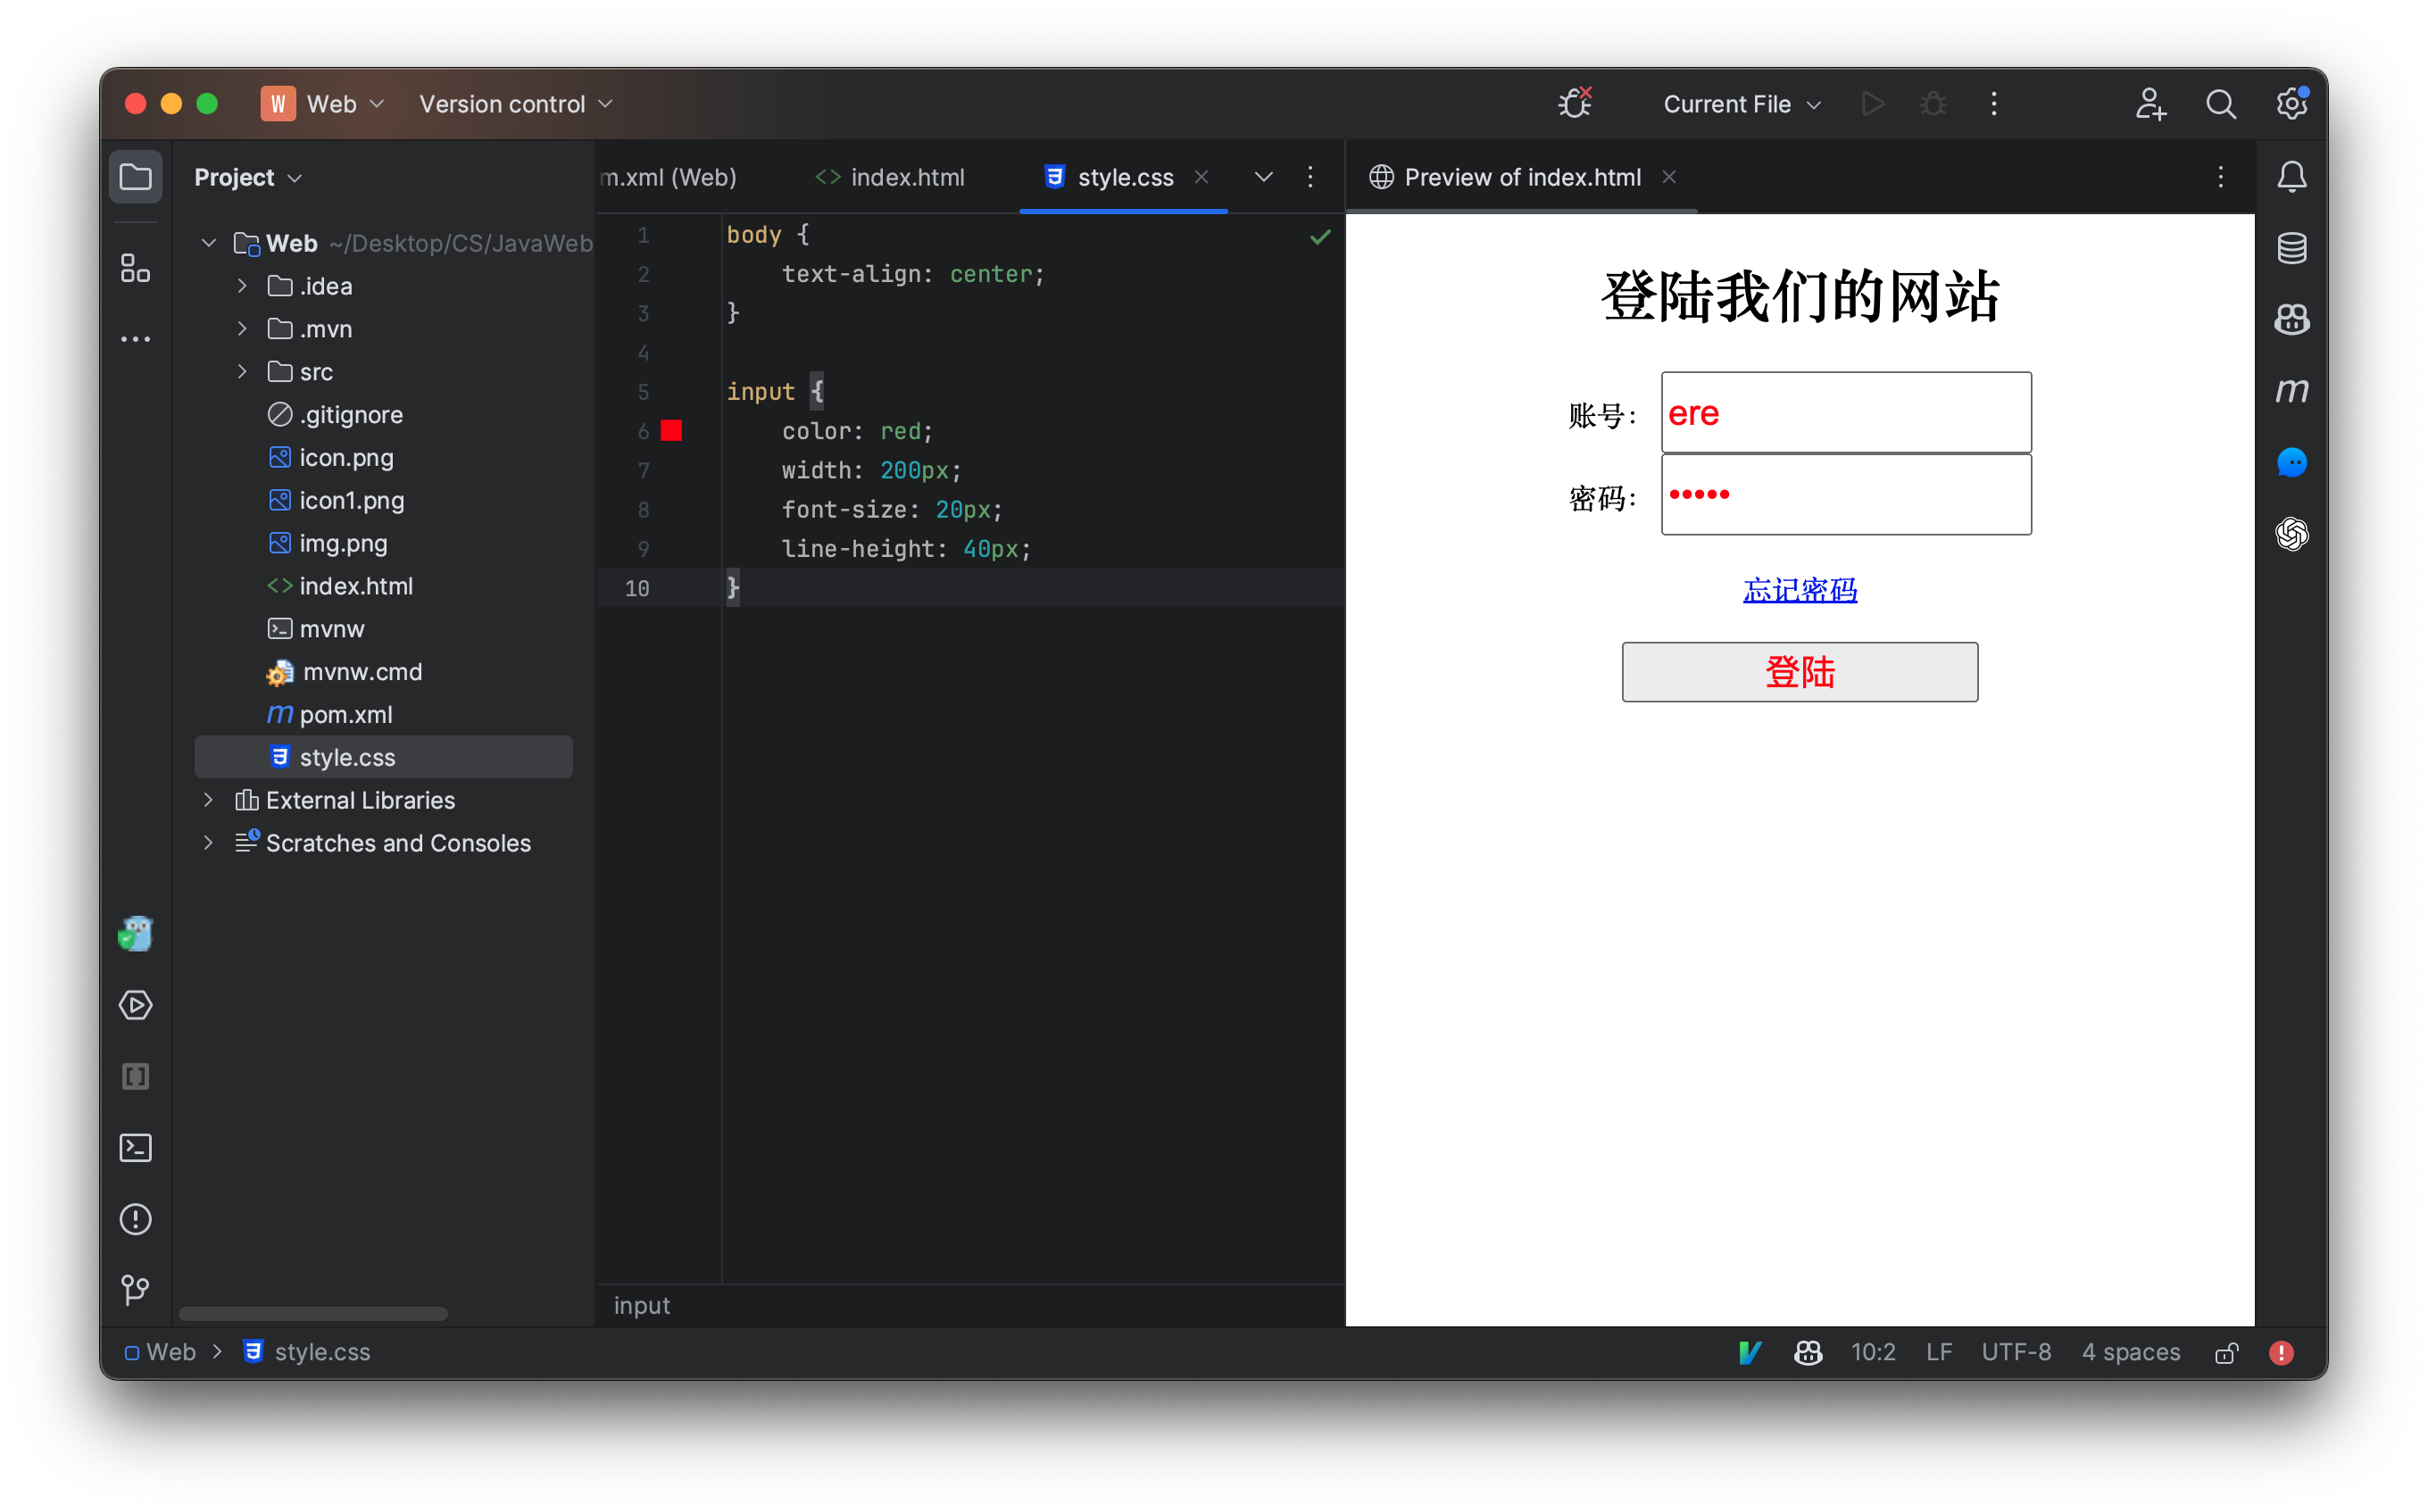Open the Maven panel icon on right sidebar
The image size is (2428, 1512).
tap(2292, 390)
